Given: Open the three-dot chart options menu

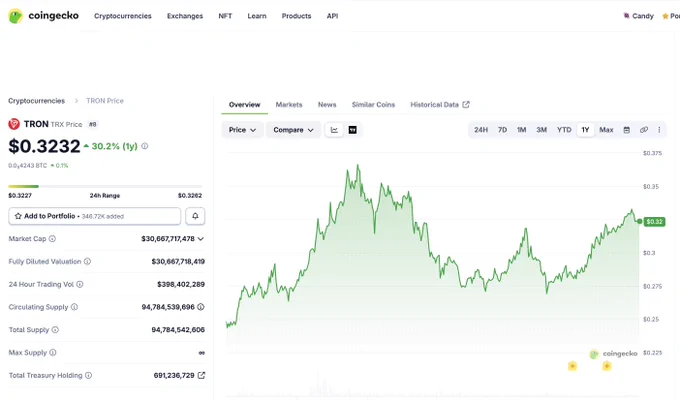Looking at the screenshot, I should point(659,130).
